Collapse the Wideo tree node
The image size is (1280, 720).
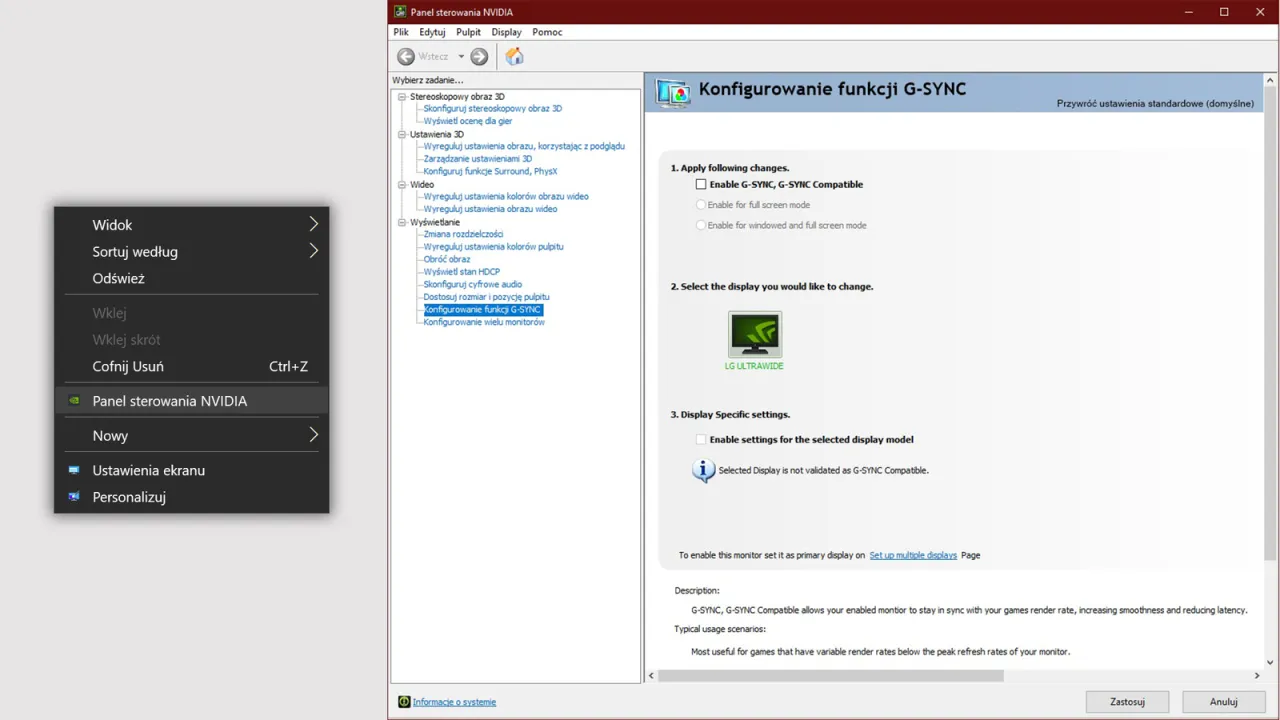(x=401, y=184)
